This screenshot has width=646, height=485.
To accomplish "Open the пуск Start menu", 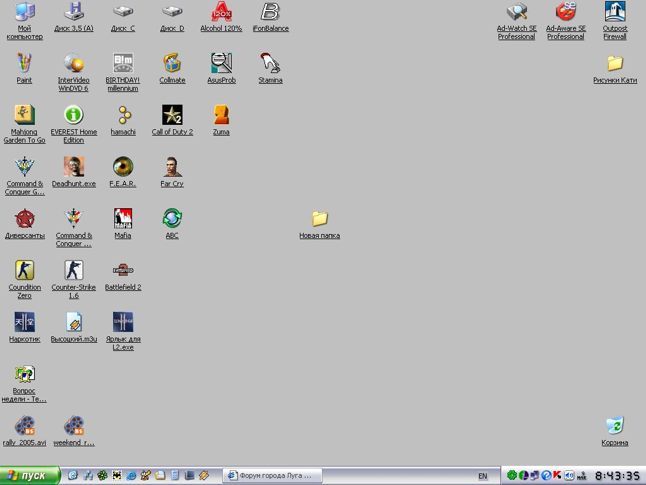I will click(x=31, y=476).
